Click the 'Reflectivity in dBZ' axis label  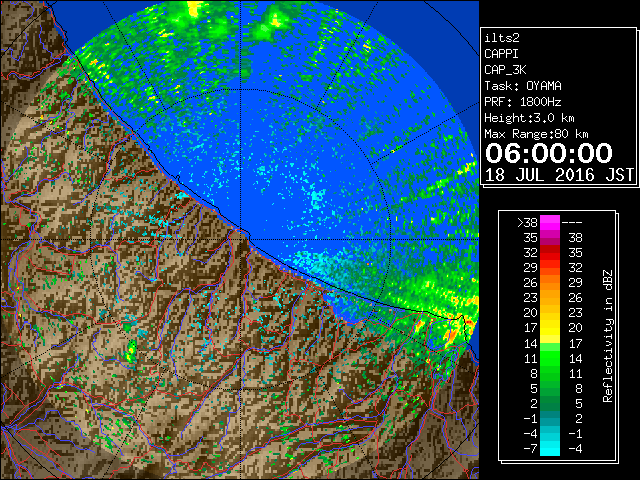click(x=608, y=336)
